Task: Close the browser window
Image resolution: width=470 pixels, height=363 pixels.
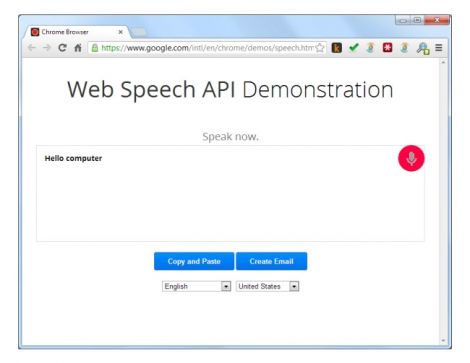Action: coord(437,20)
